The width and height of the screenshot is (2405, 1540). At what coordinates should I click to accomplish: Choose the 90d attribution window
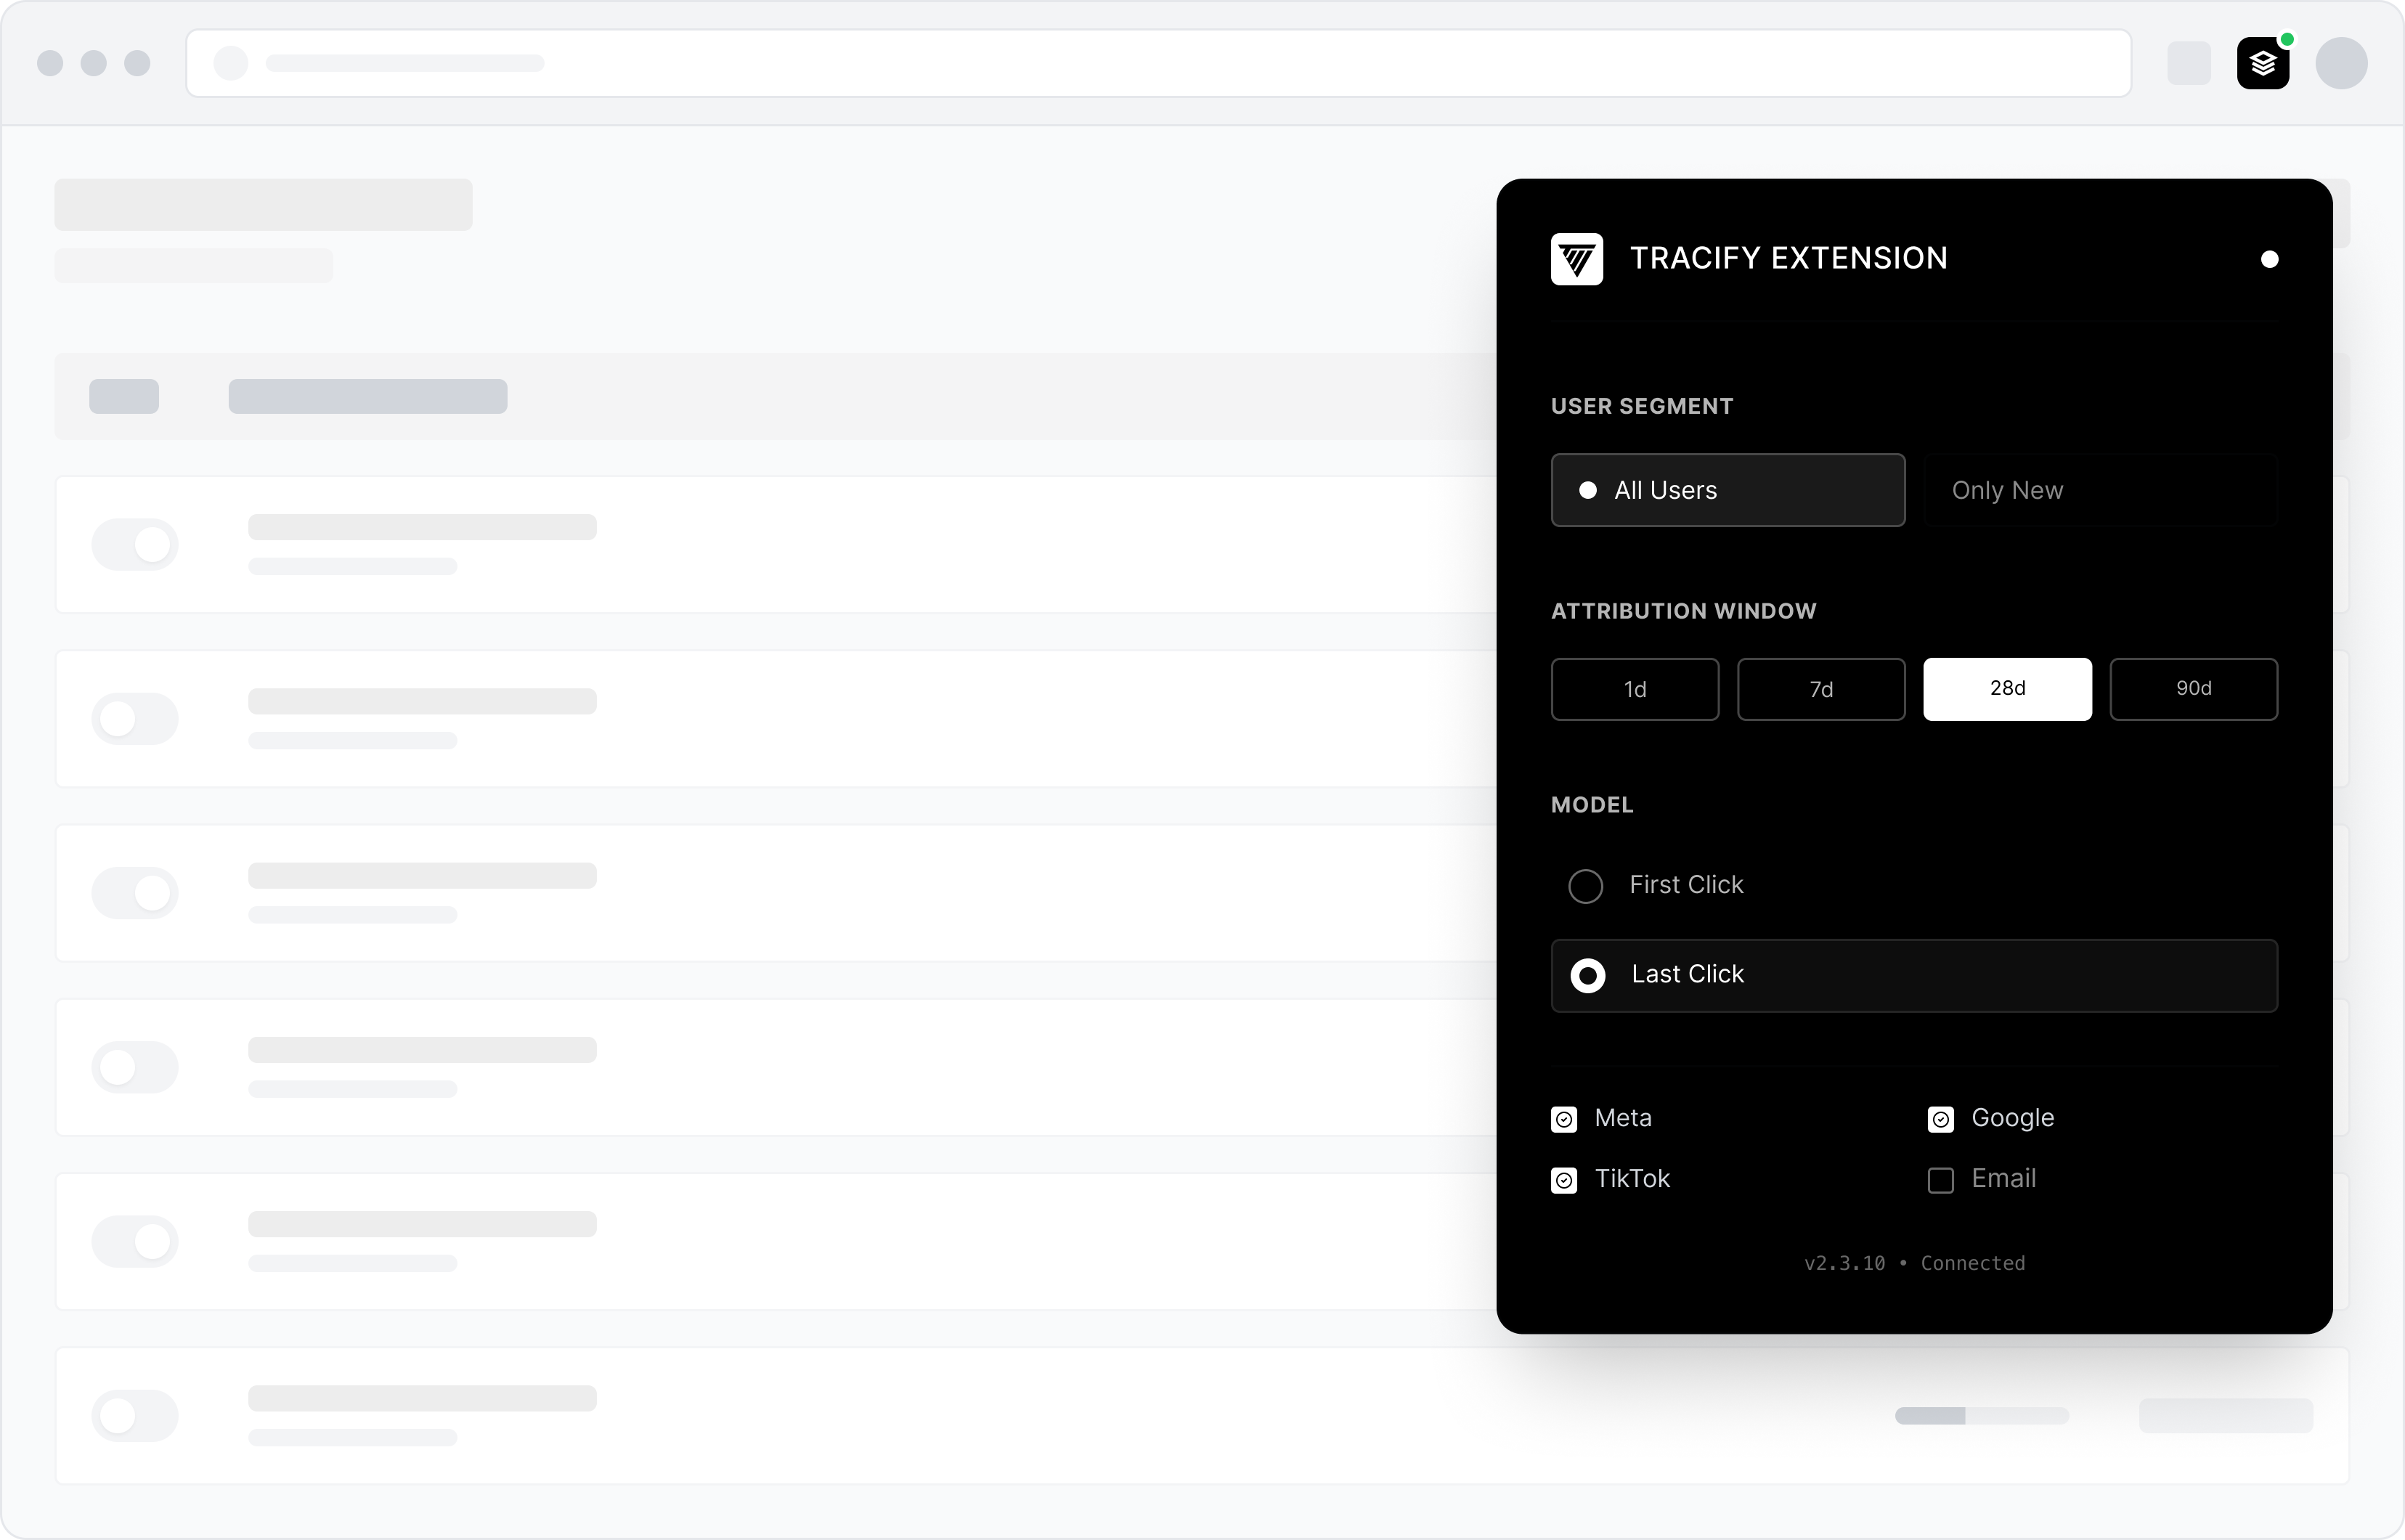2193,689
